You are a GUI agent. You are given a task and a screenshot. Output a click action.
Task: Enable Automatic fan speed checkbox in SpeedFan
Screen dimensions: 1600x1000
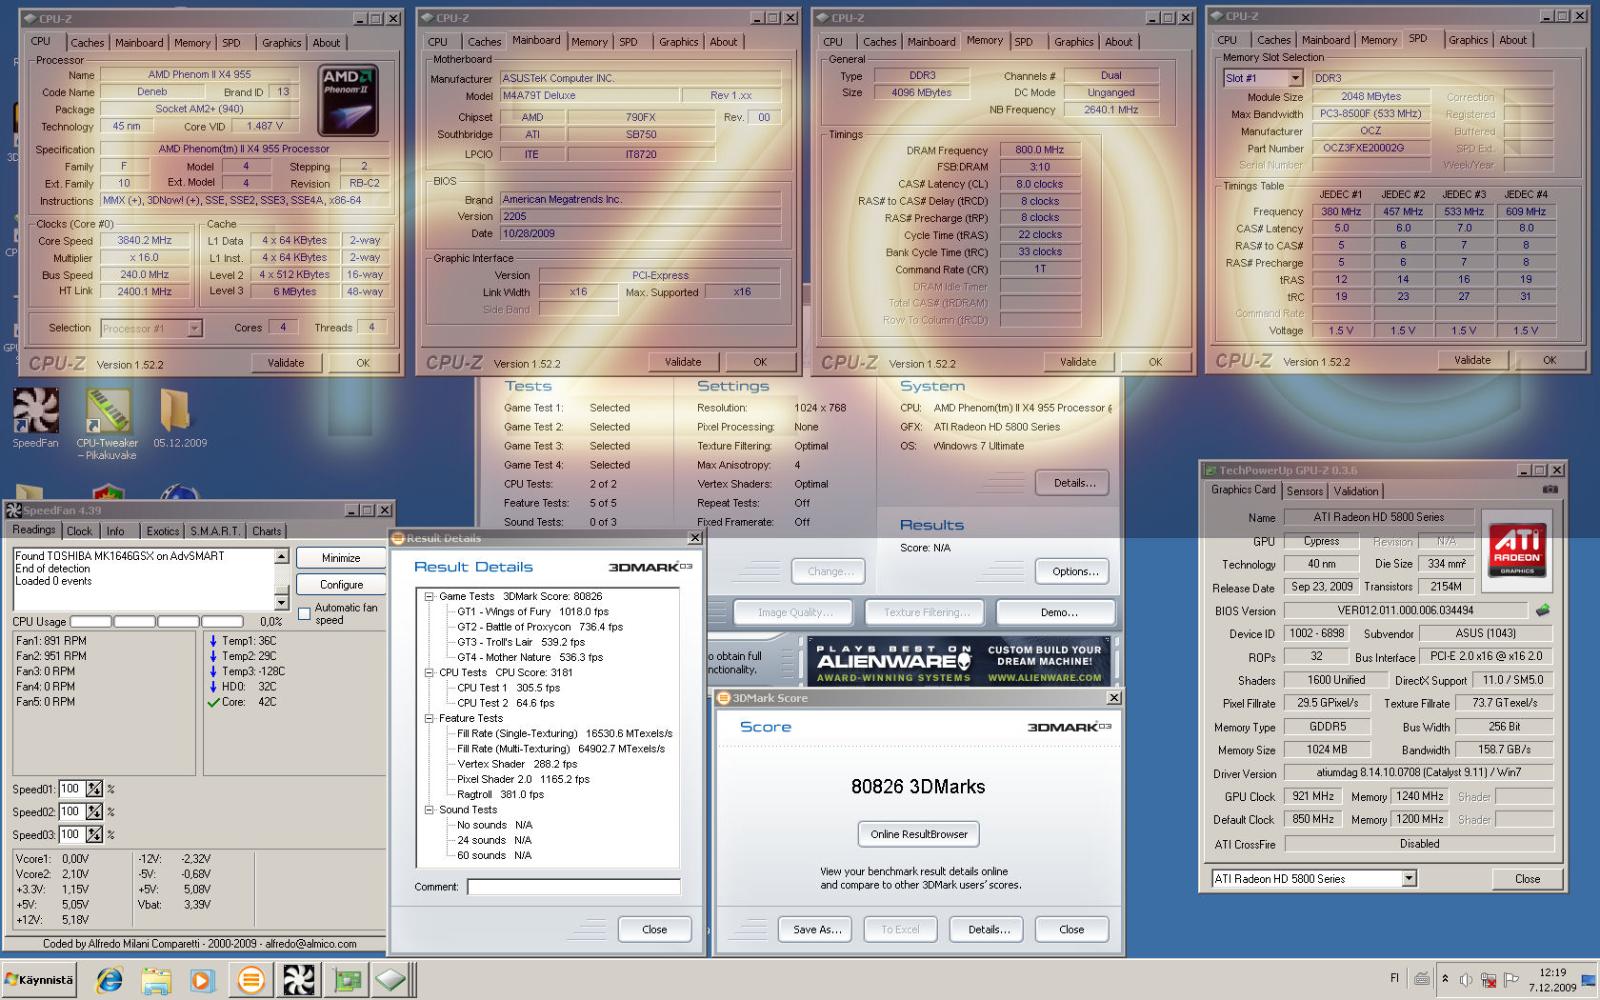click(x=305, y=613)
